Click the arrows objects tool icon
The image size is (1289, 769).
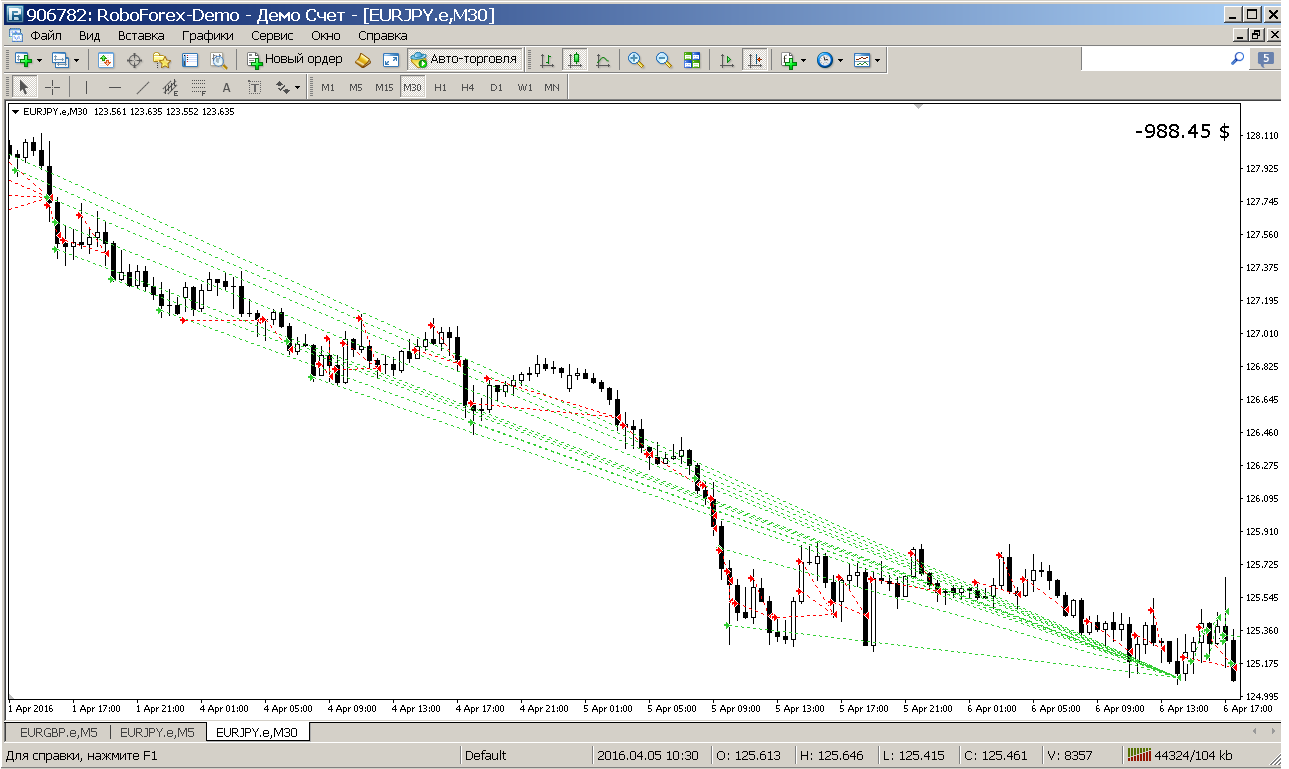(x=282, y=87)
